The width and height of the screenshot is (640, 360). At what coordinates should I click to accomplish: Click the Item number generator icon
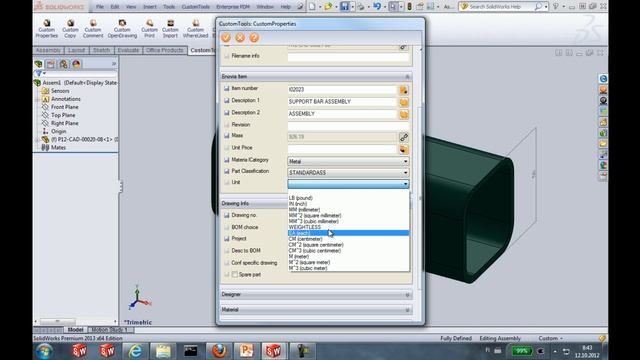(404, 90)
